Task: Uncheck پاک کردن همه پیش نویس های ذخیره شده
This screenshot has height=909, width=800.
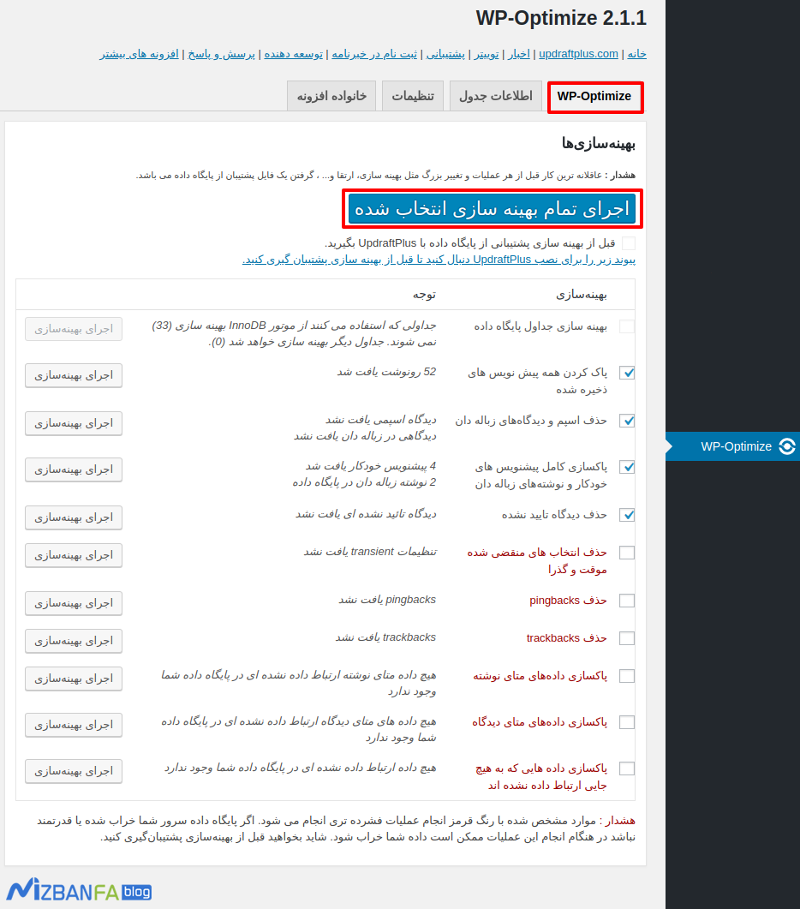Action: pyautogui.click(x=627, y=373)
